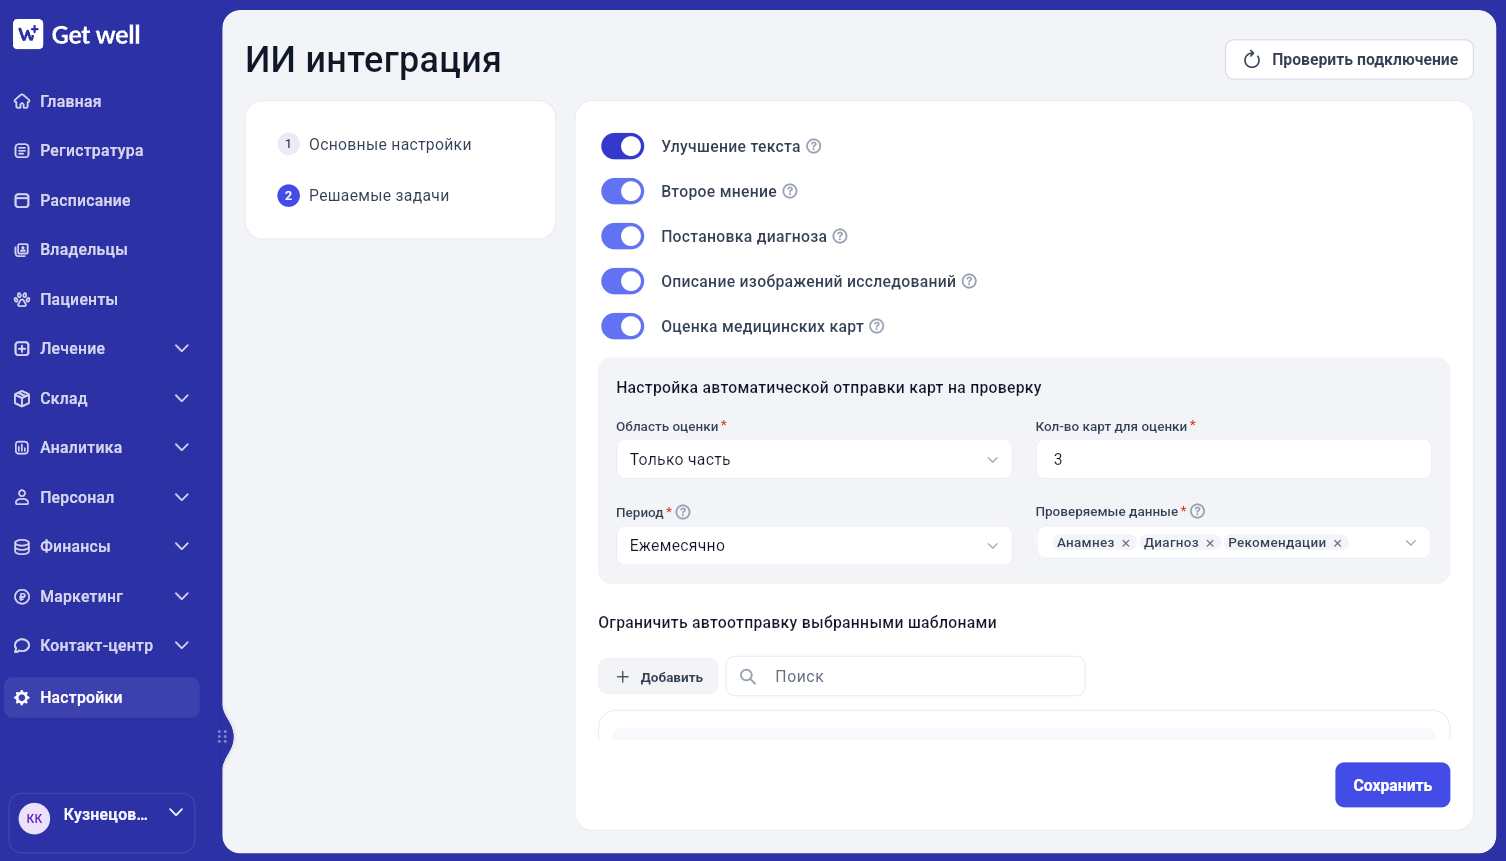Open Регистратура section
The width and height of the screenshot is (1506, 861).
(92, 151)
